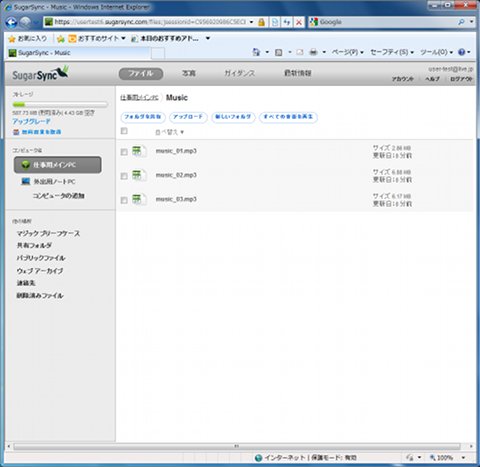This screenshot has width=480, height=467.
Task: Click the IE back navigation arrow
Action: (11, 22)
